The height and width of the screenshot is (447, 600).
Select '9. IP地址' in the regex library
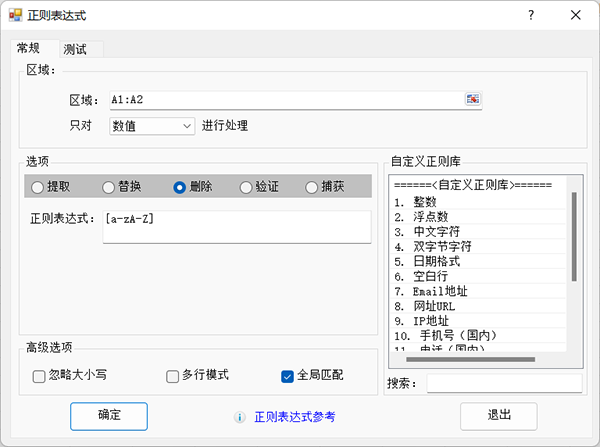tap(479, 321)
